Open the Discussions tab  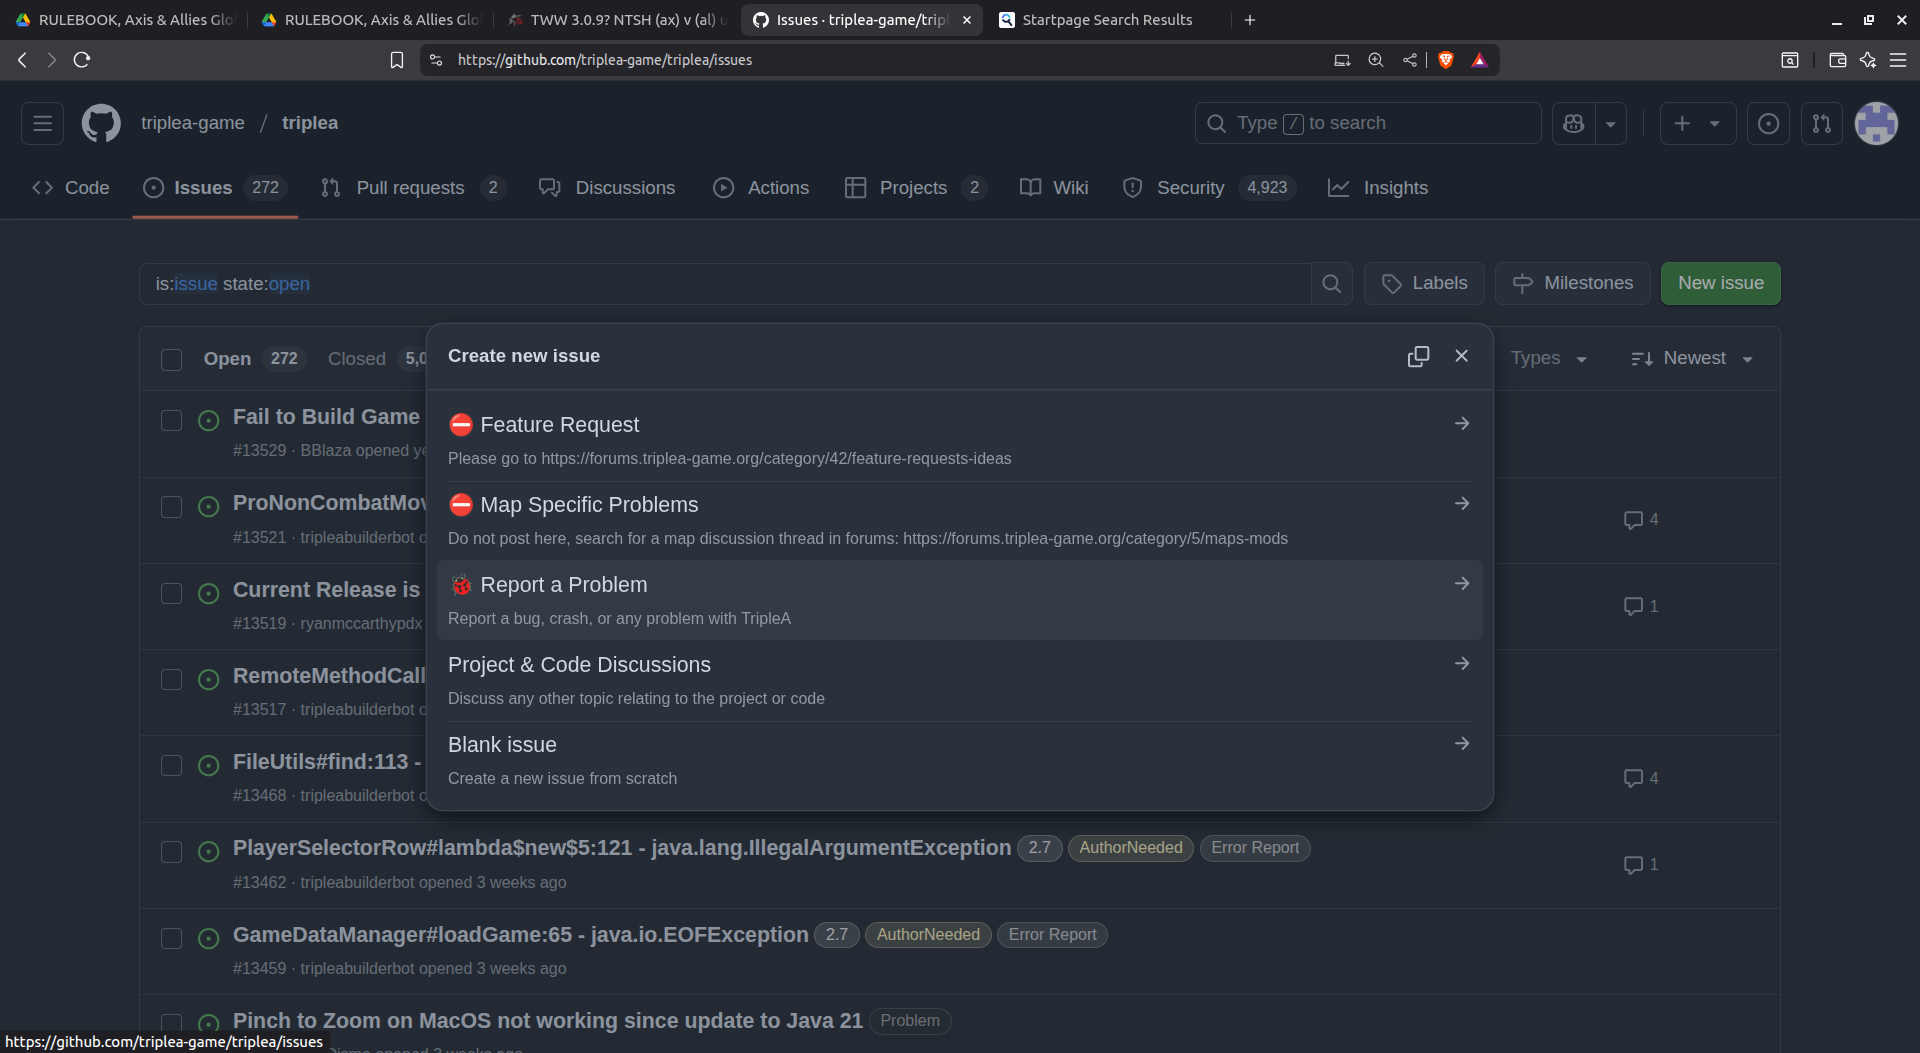607,188
